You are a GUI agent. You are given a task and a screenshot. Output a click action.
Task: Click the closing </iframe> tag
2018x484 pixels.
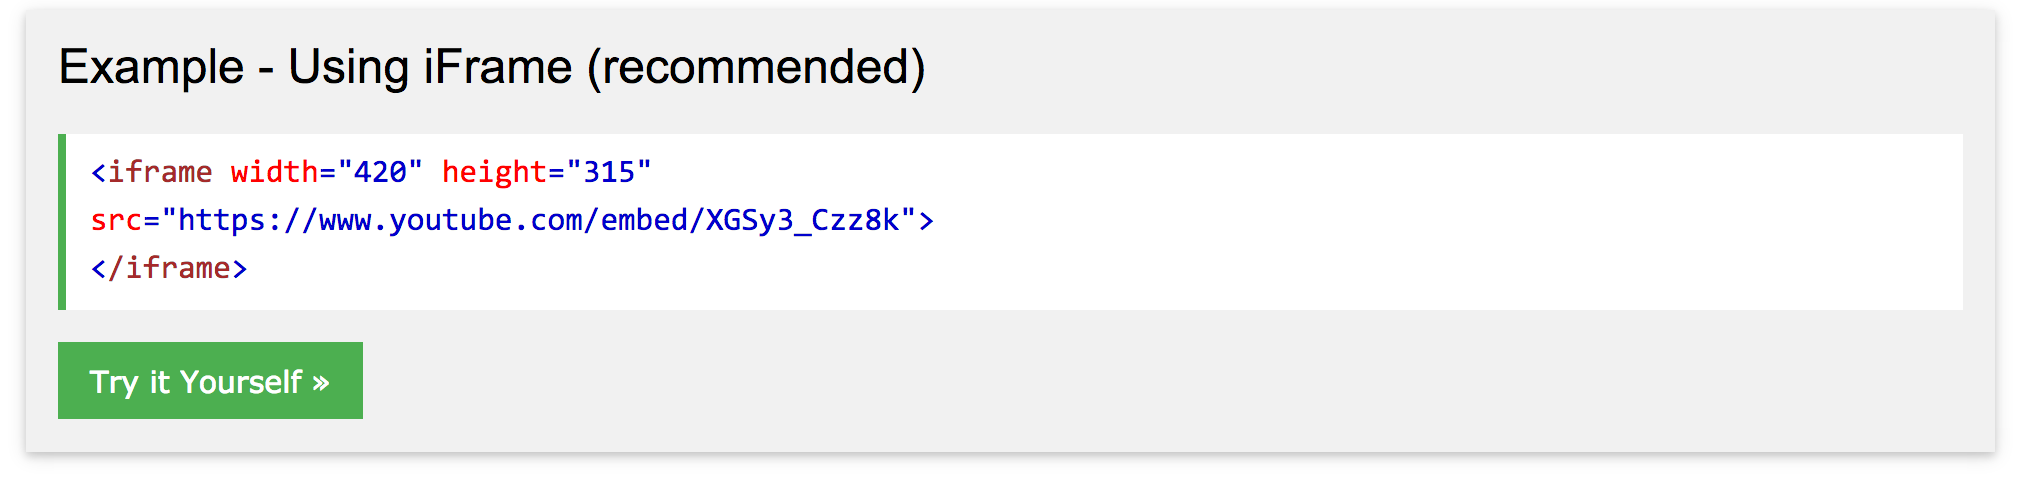[x=169, y=268]
